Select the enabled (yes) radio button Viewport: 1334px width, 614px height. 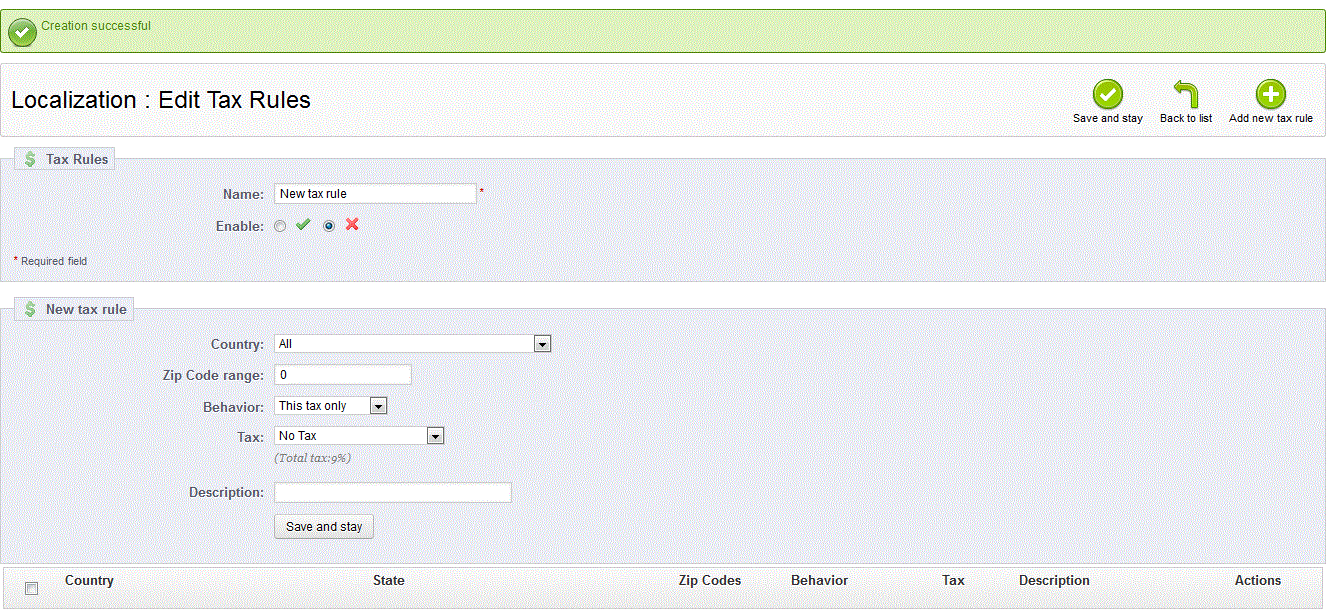click(280, 226)
